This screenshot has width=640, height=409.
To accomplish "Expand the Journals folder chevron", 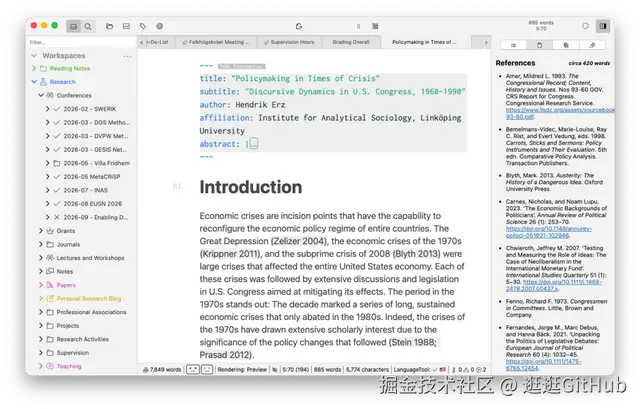I will 41,244.
